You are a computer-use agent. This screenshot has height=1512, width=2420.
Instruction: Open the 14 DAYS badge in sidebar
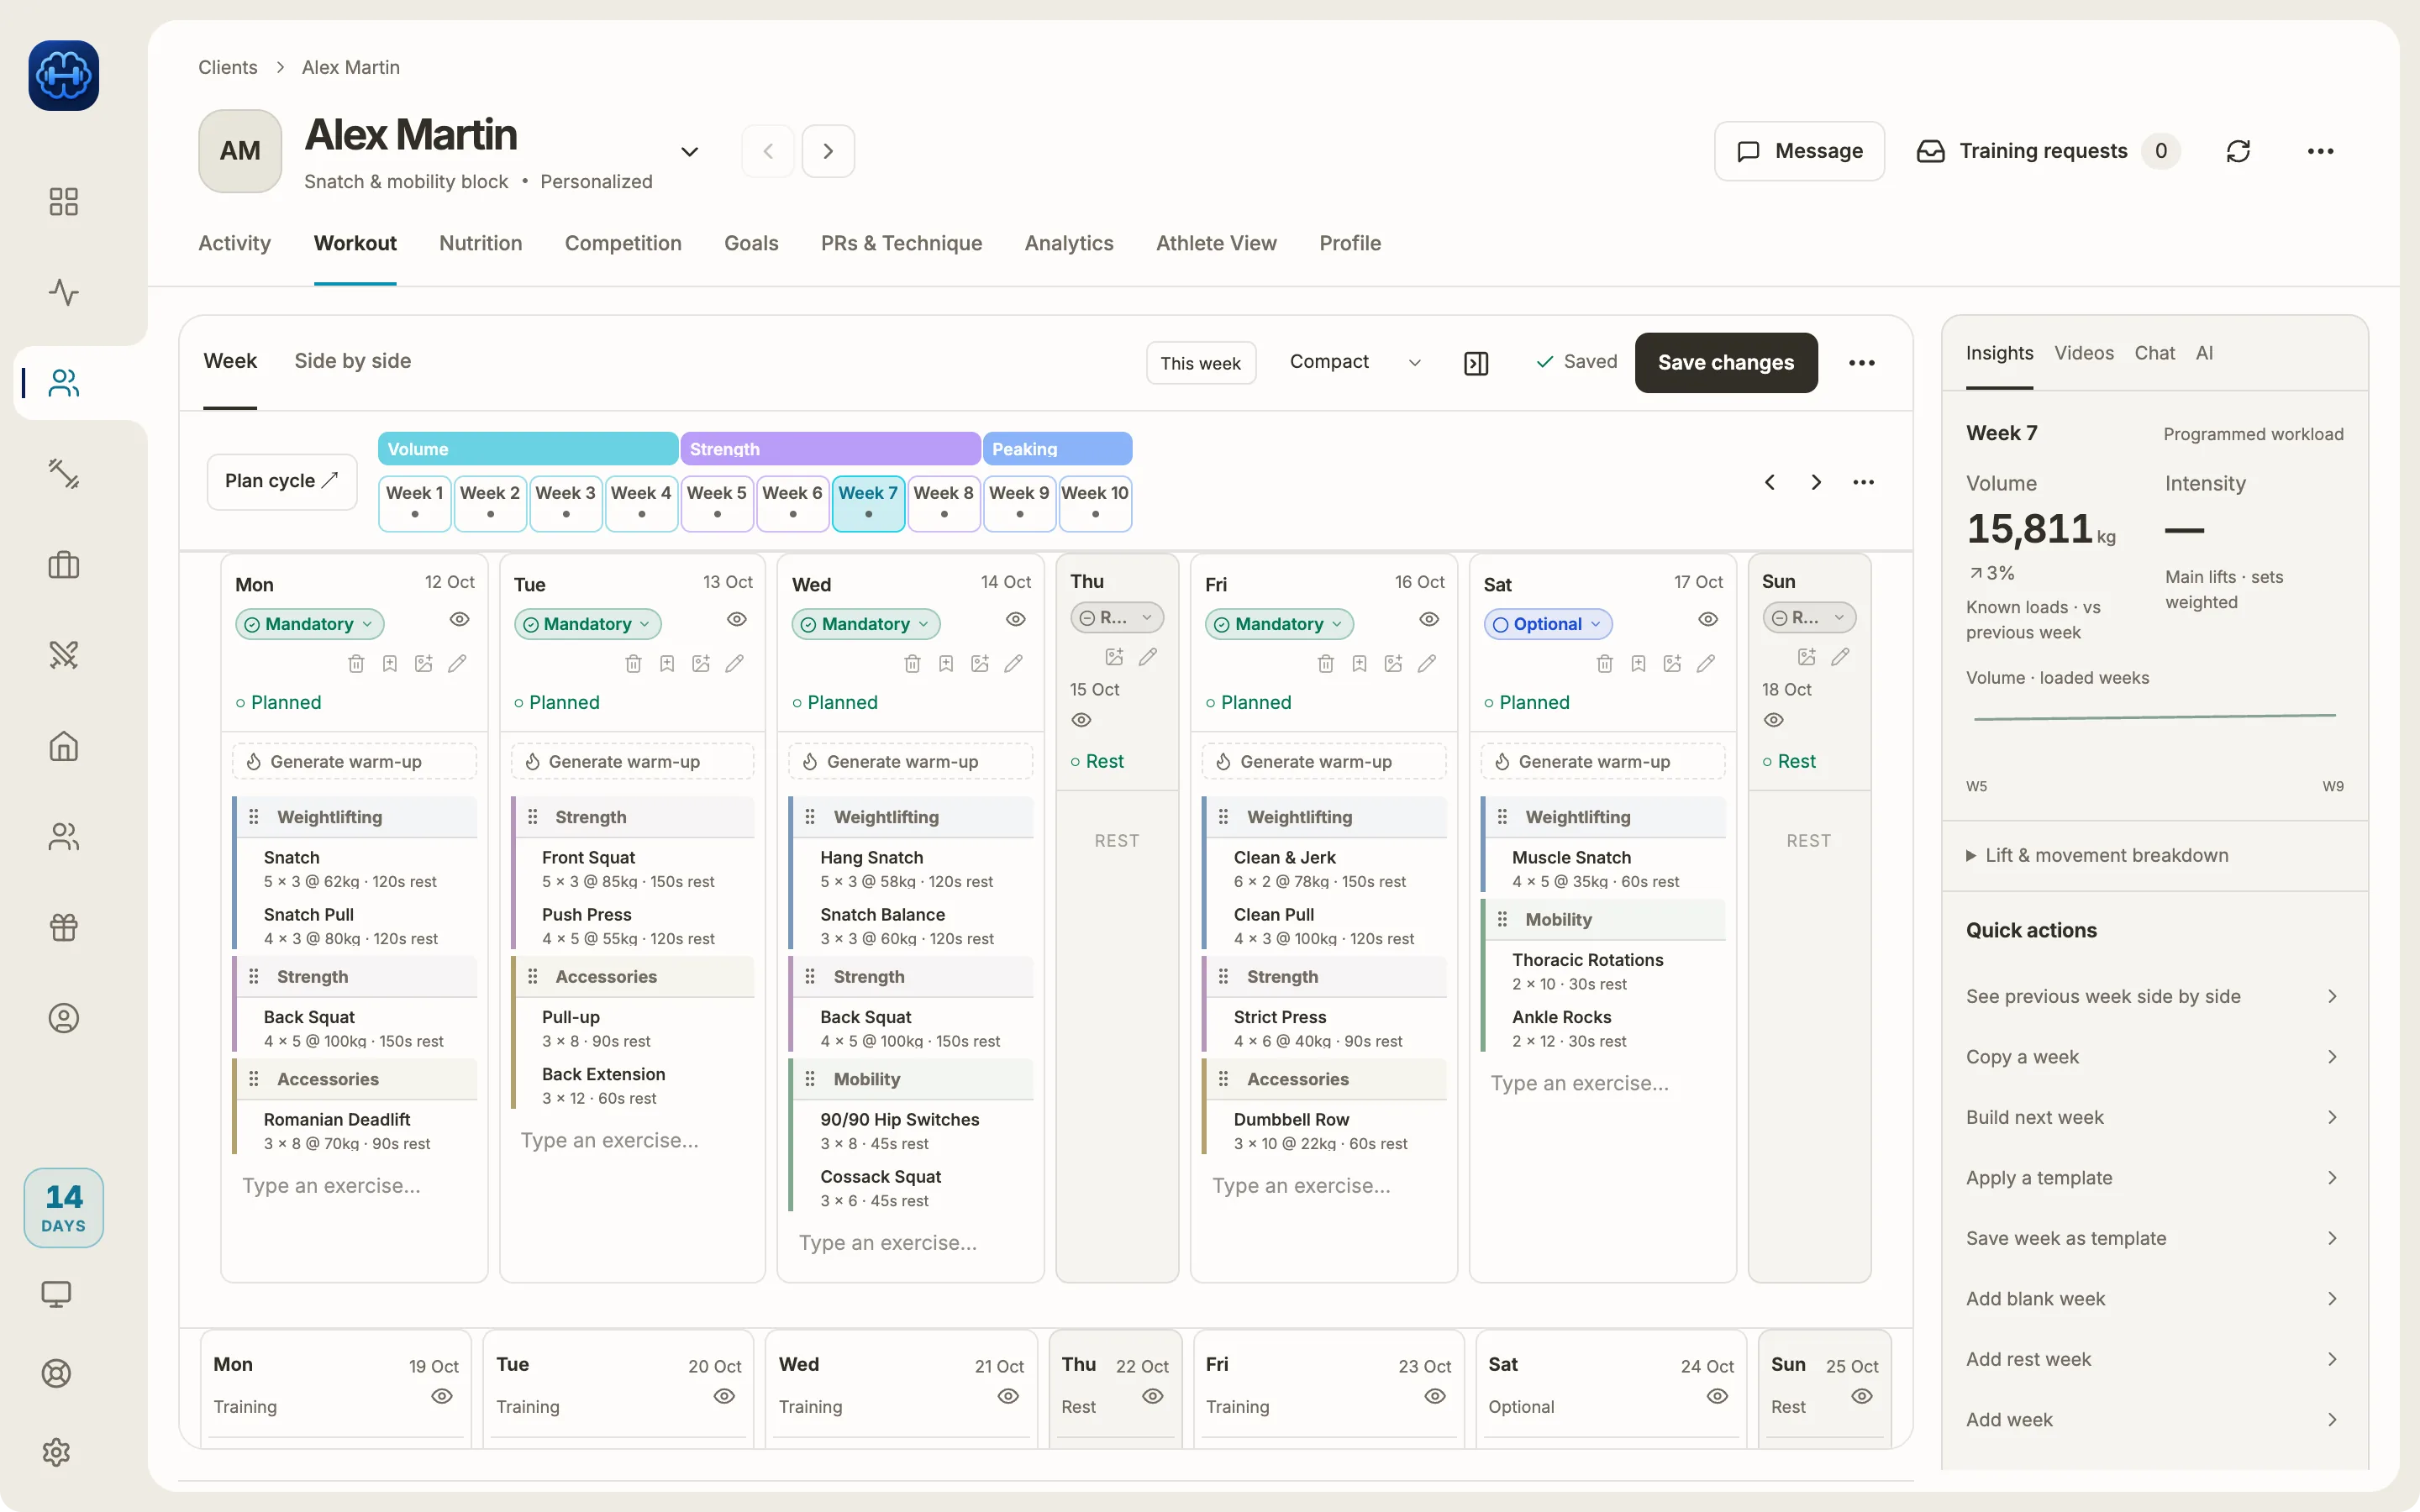click(63, 1208)
